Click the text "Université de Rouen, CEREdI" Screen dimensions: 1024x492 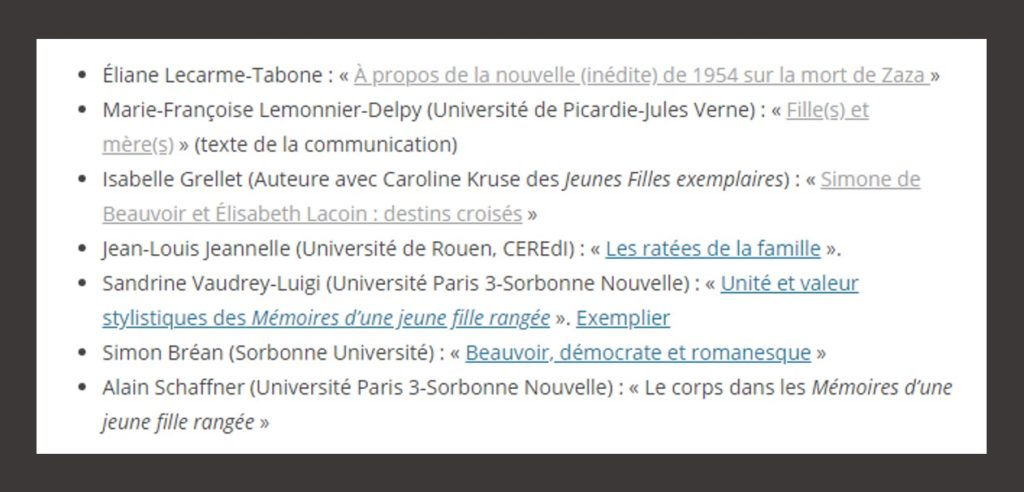436,249
